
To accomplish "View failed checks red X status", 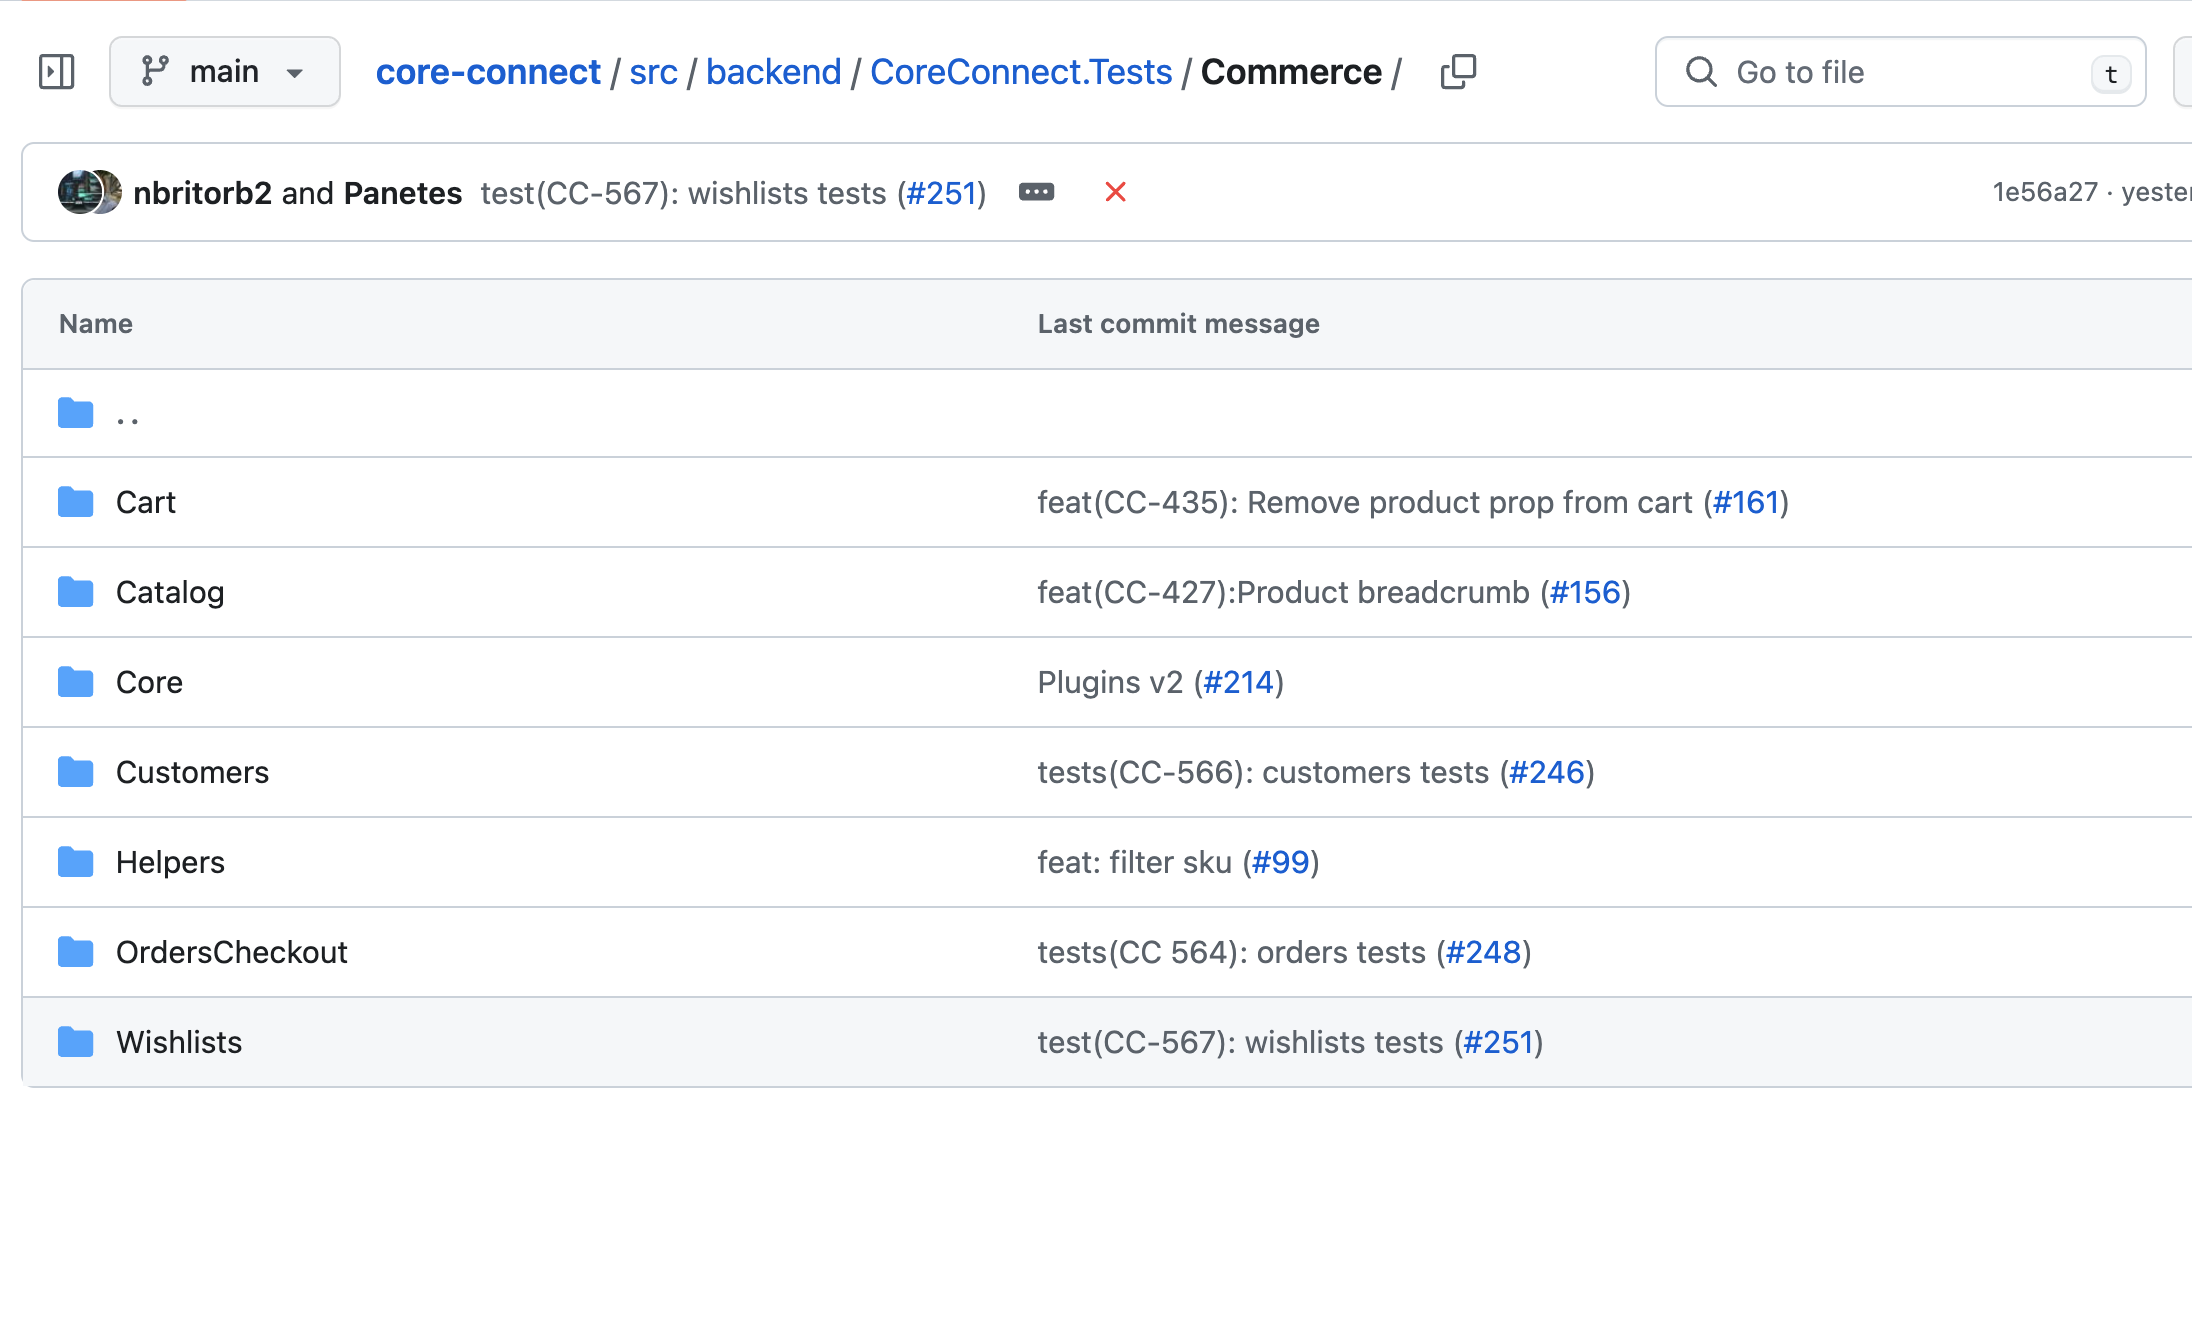I will 1115,192.
